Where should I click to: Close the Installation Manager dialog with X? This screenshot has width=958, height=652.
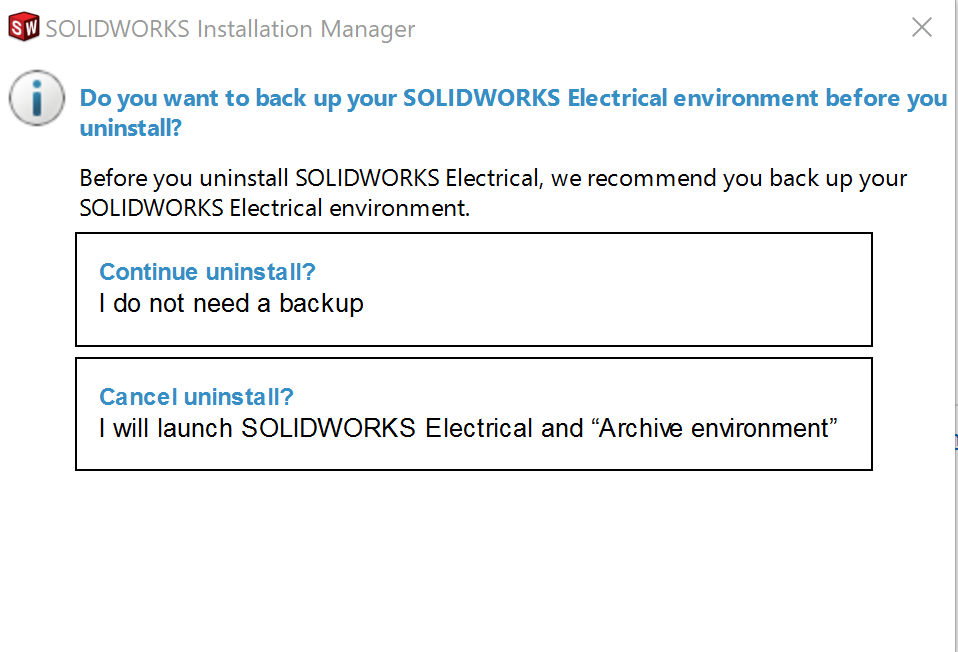tap(921, 27)
